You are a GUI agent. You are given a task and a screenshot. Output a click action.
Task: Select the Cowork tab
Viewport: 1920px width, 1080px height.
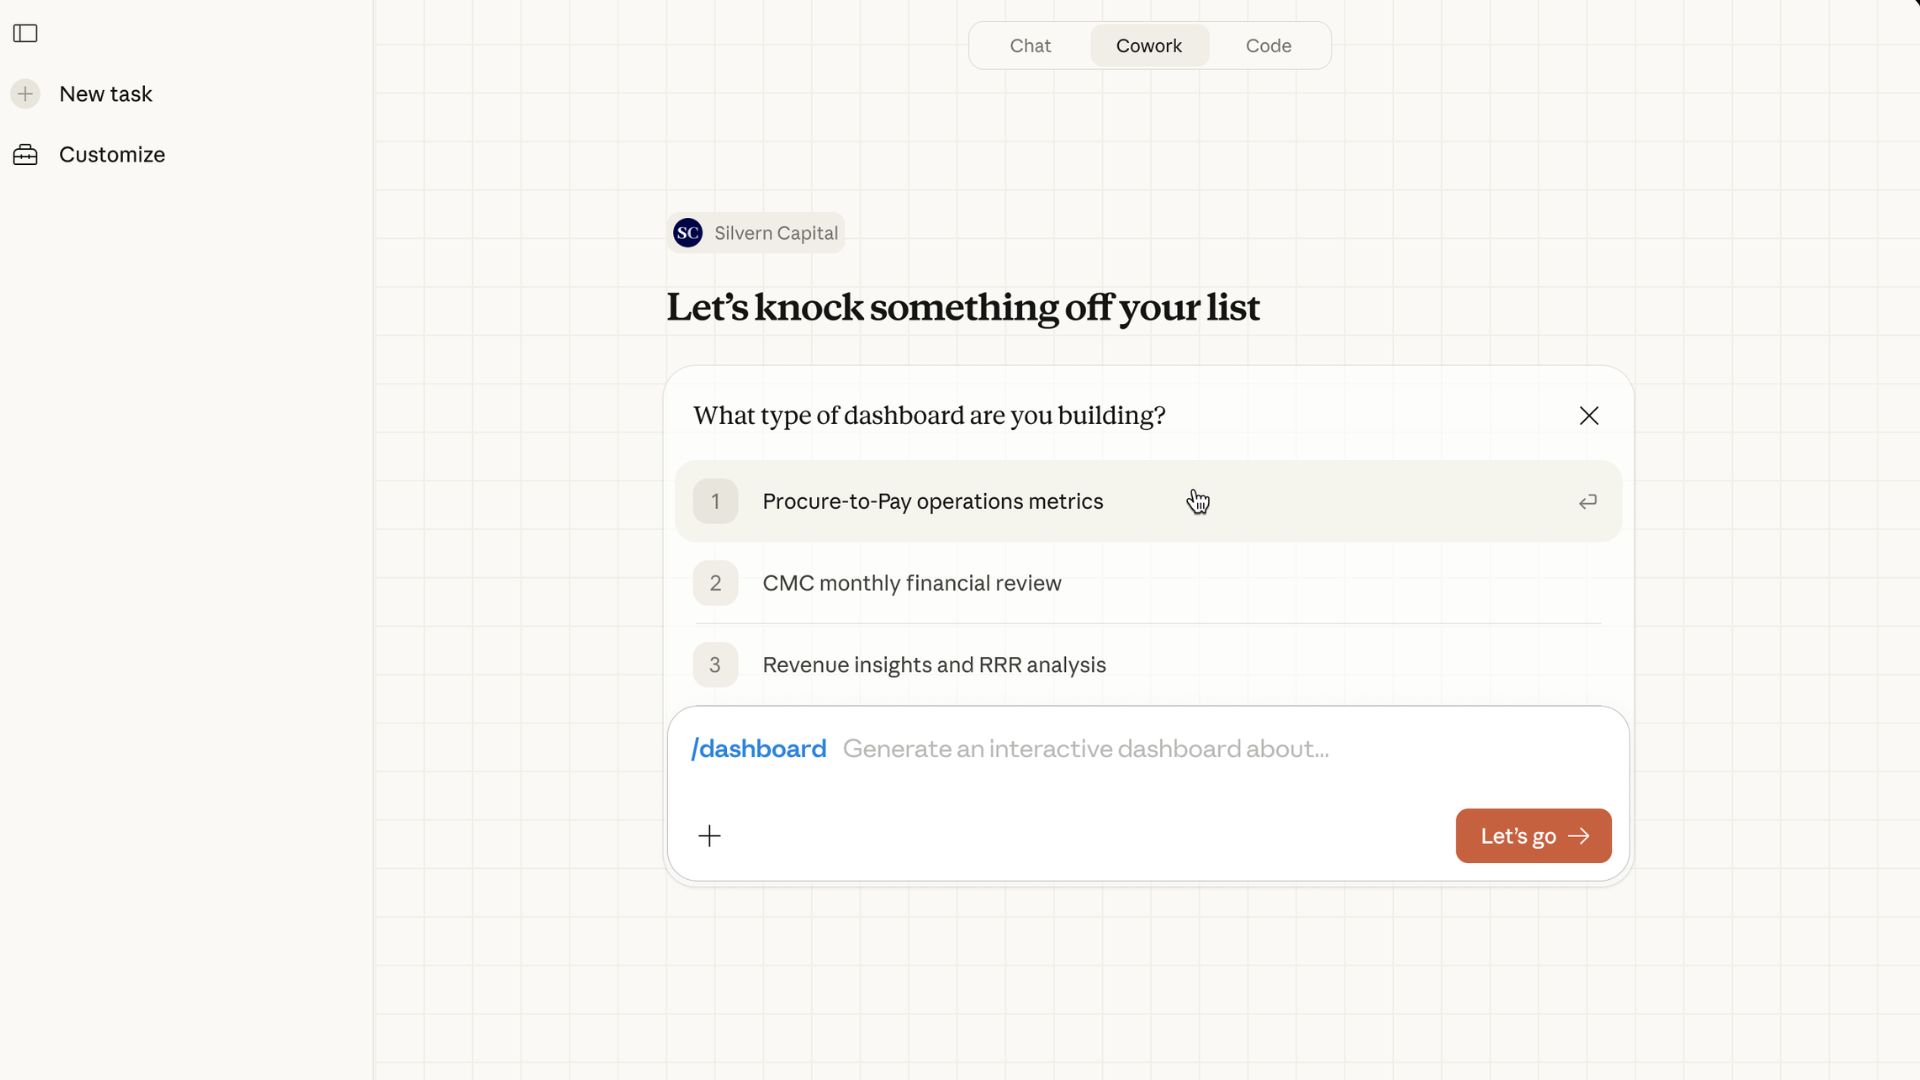point(1148,46)
